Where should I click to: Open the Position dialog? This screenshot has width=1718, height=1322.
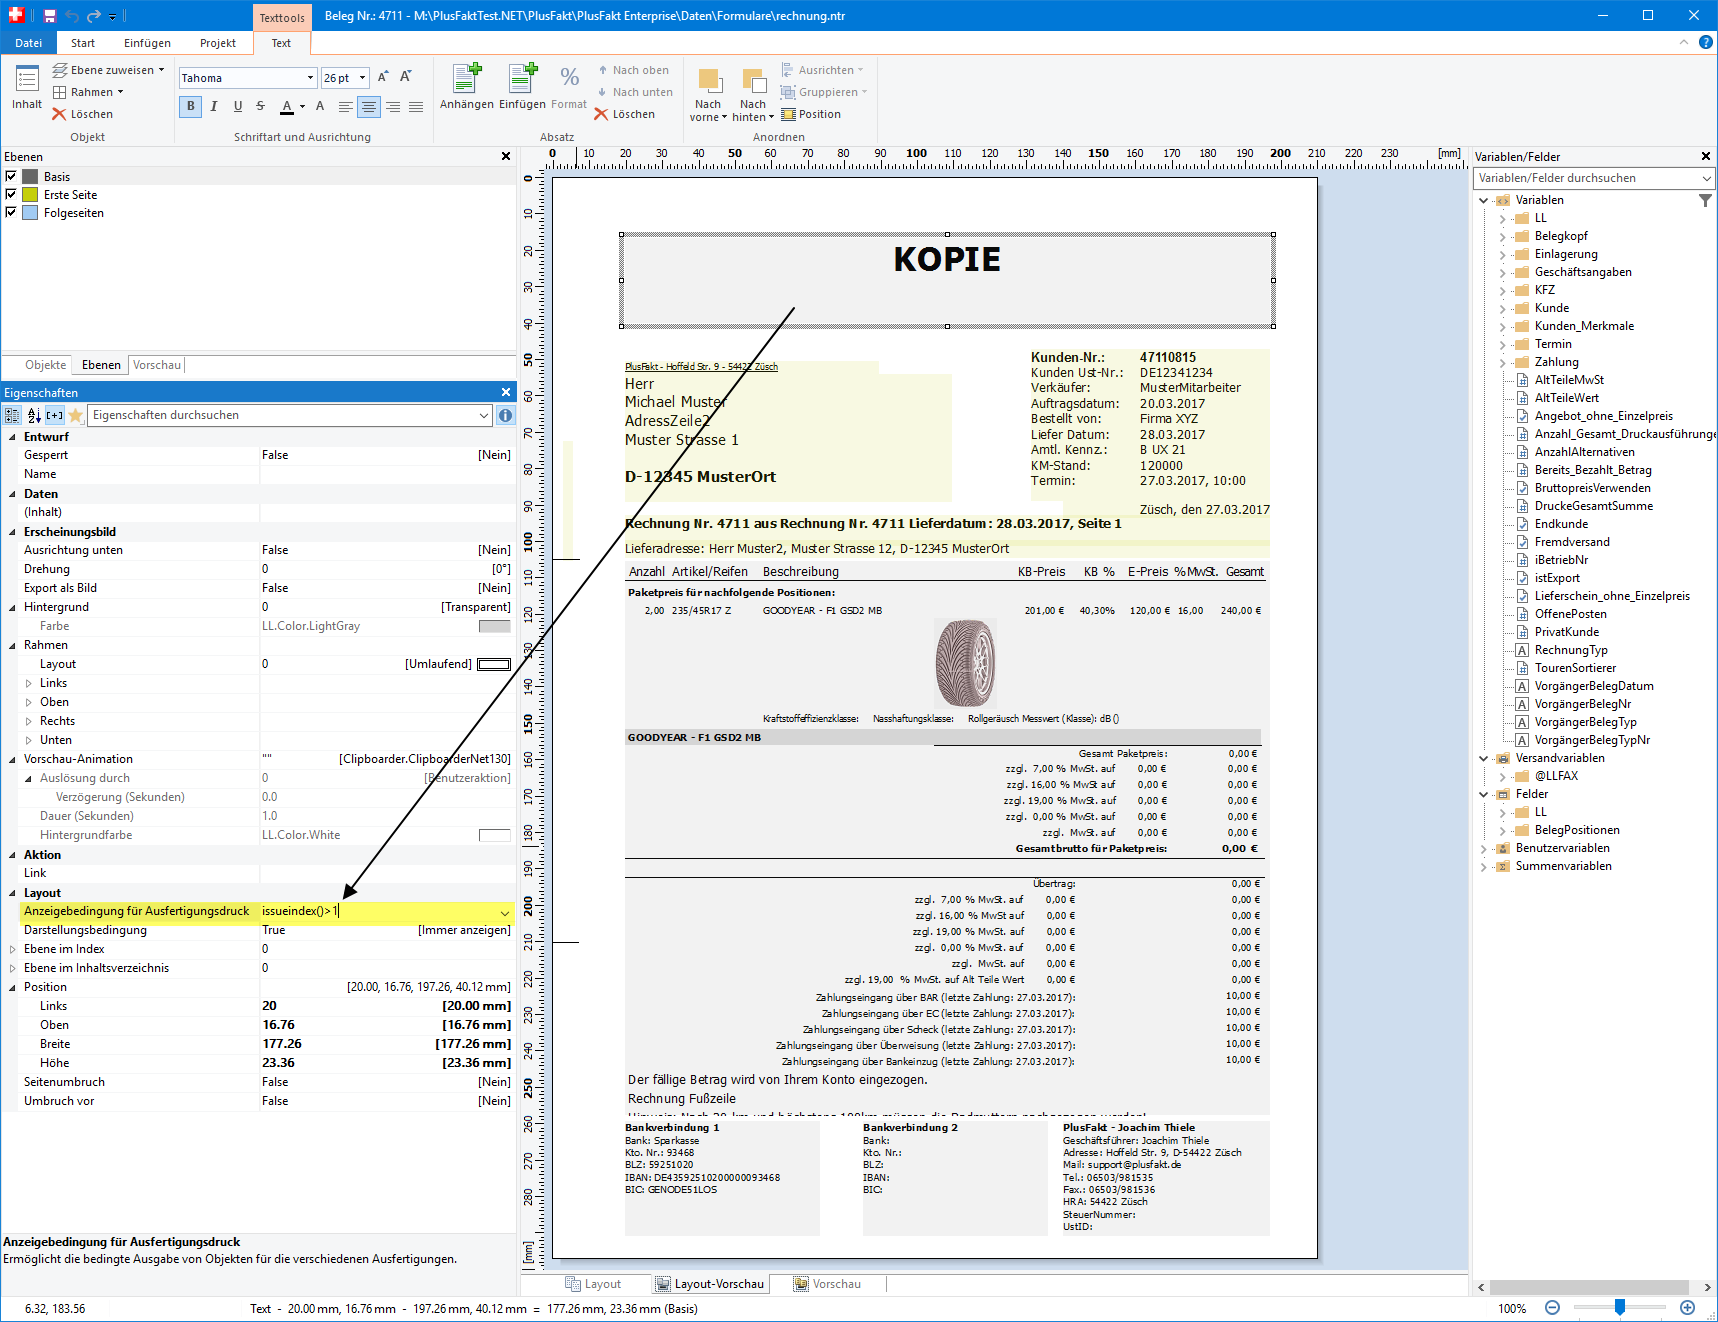811,114
